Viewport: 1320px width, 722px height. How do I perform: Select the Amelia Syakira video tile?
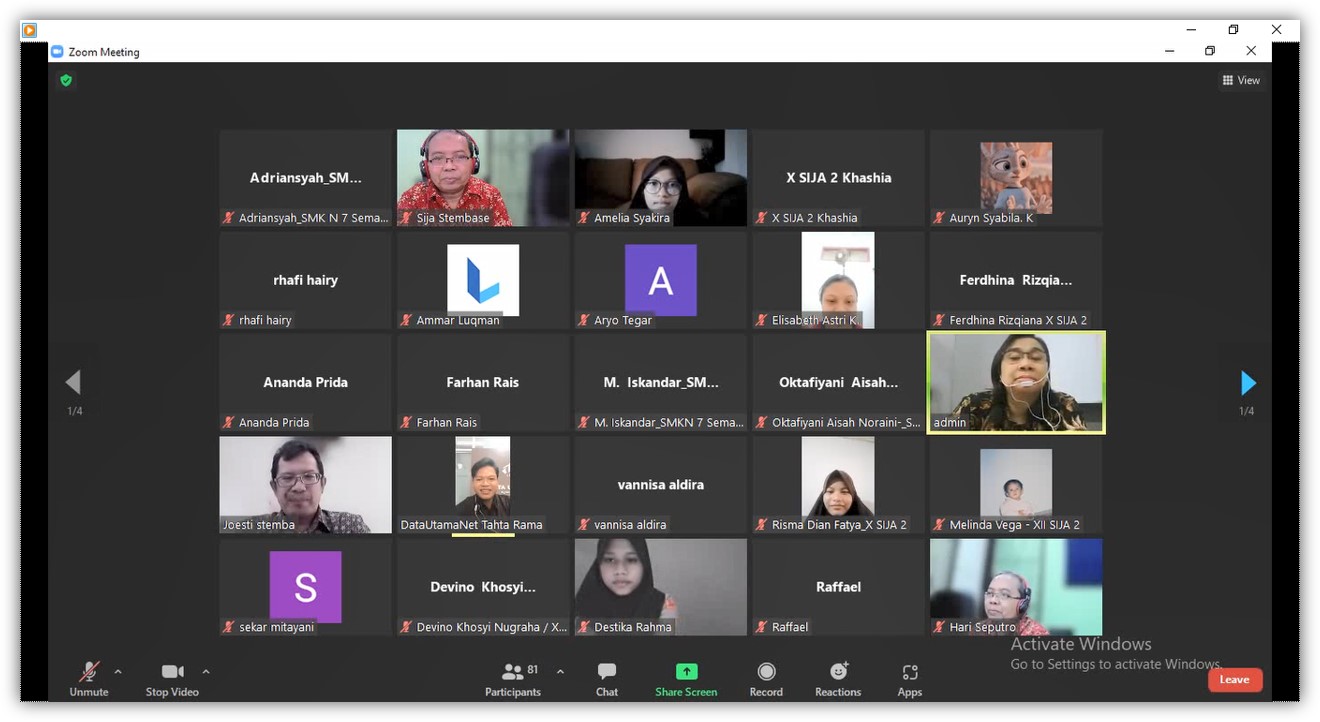tap(661, 178)
